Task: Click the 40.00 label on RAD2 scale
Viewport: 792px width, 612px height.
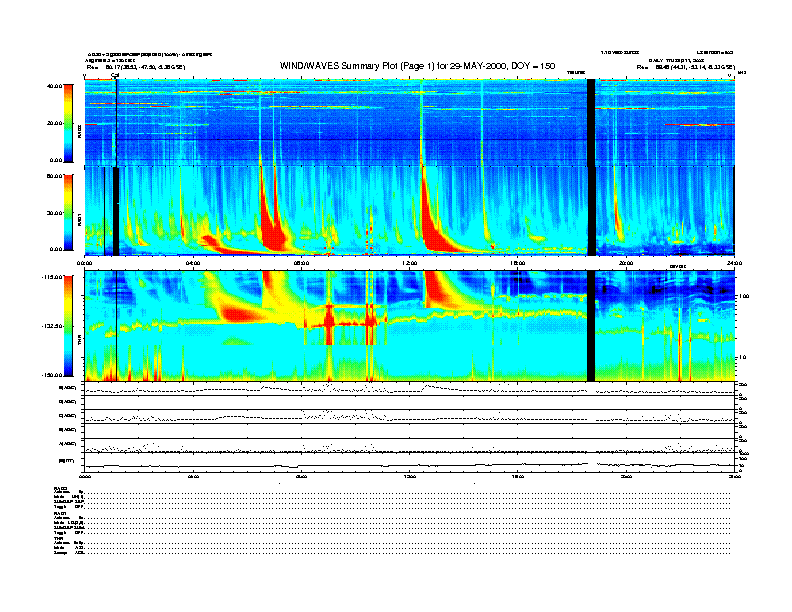Action: [x=54, y=86]
